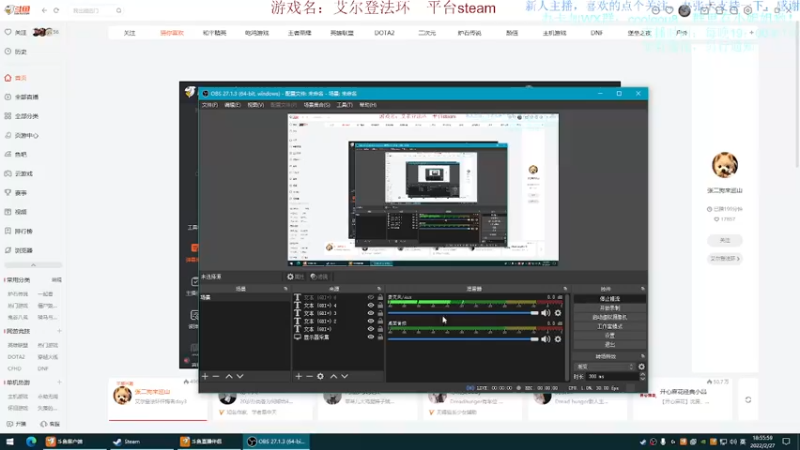Image resolution: width=800 pixels, height=450 pixels.
Task: Open the 工具(T) menu in OBS
Action: coord(344,105)
